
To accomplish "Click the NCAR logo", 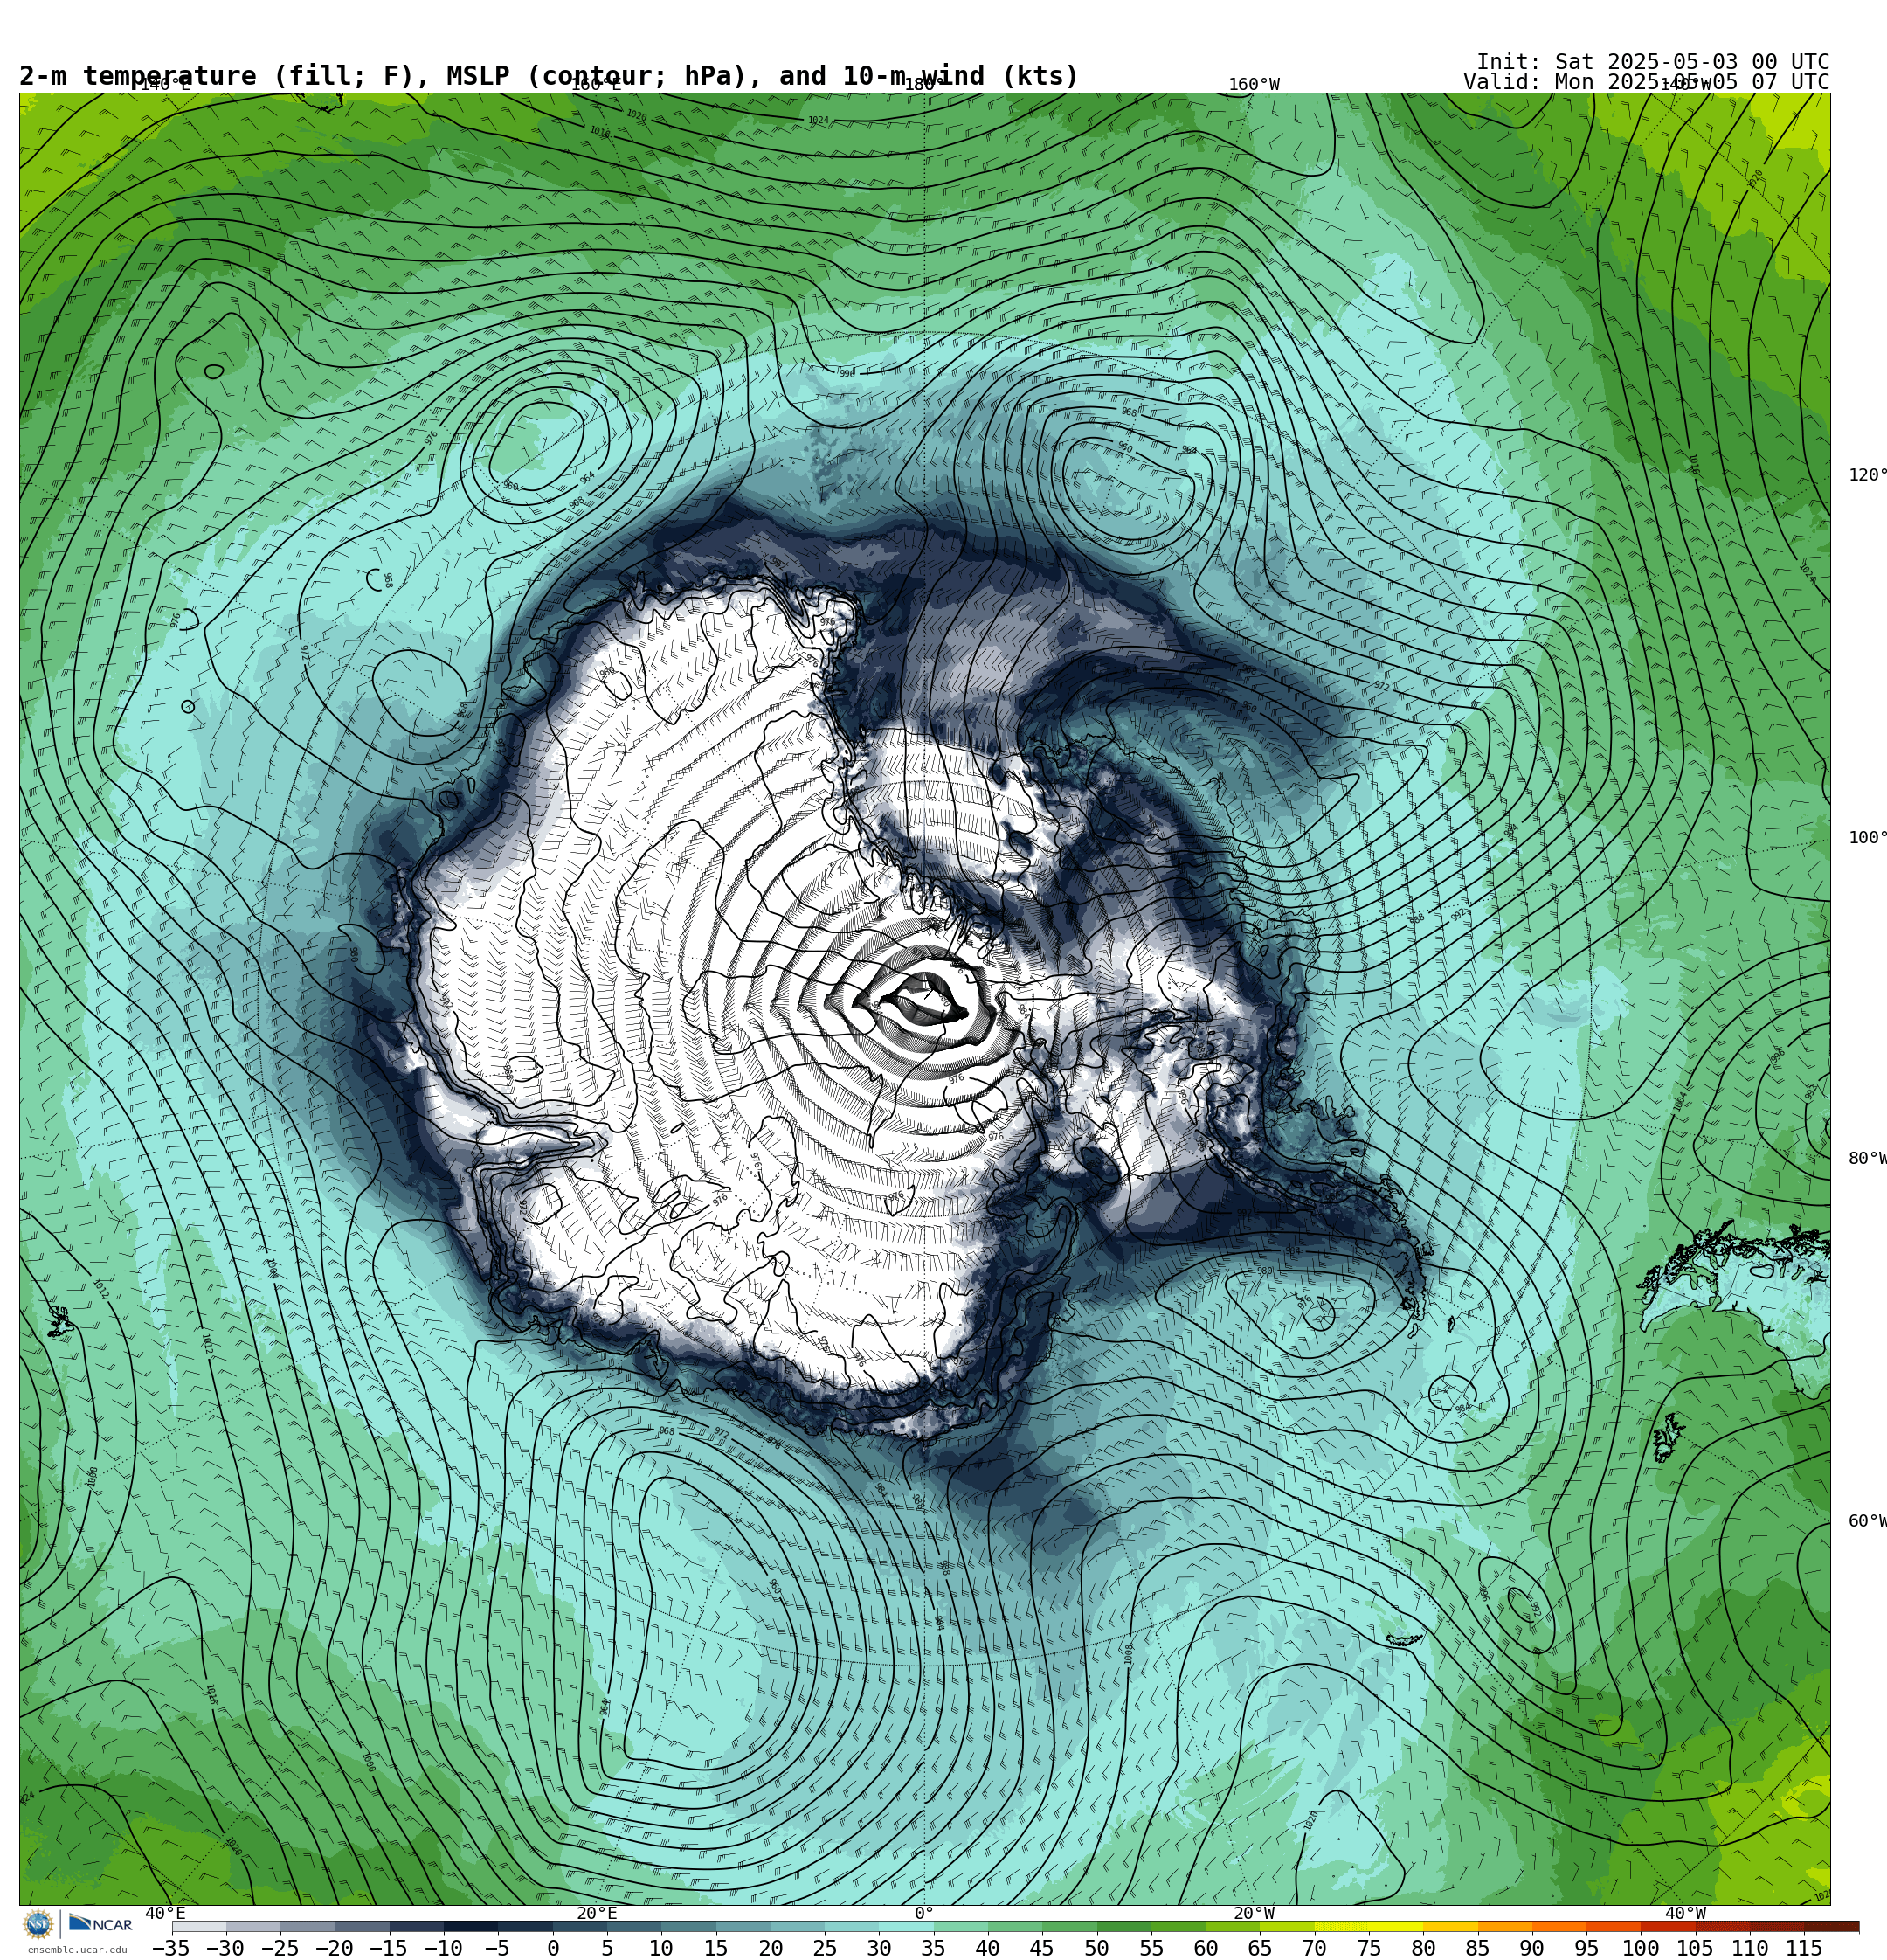I will [x=100, y=1924].
